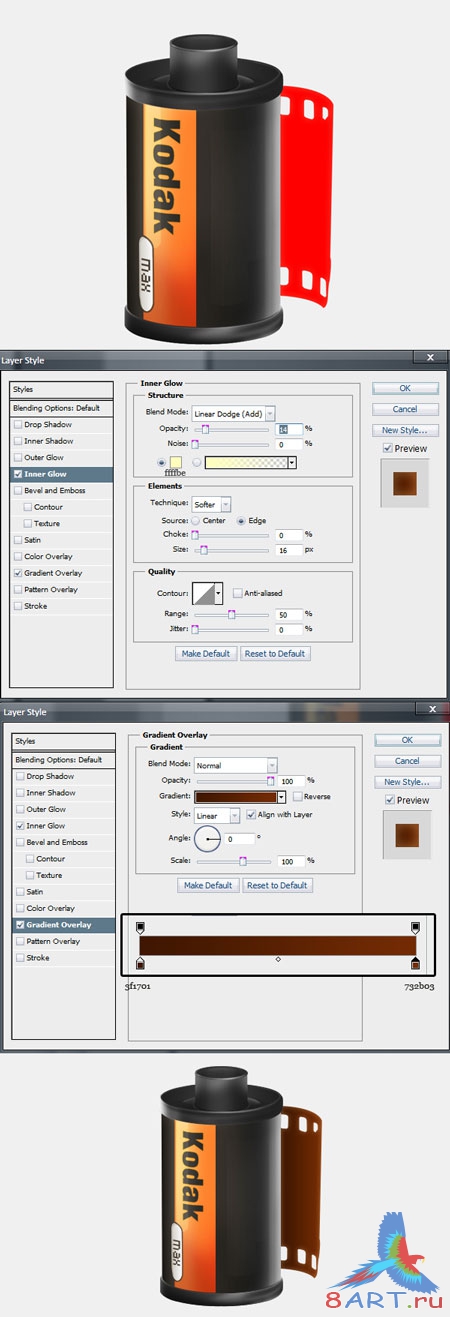Toggle Anti-aliased checkbox in Inner Glow dialog
450x1317 pixels.
pyautogui.click(x=236, y=593)
